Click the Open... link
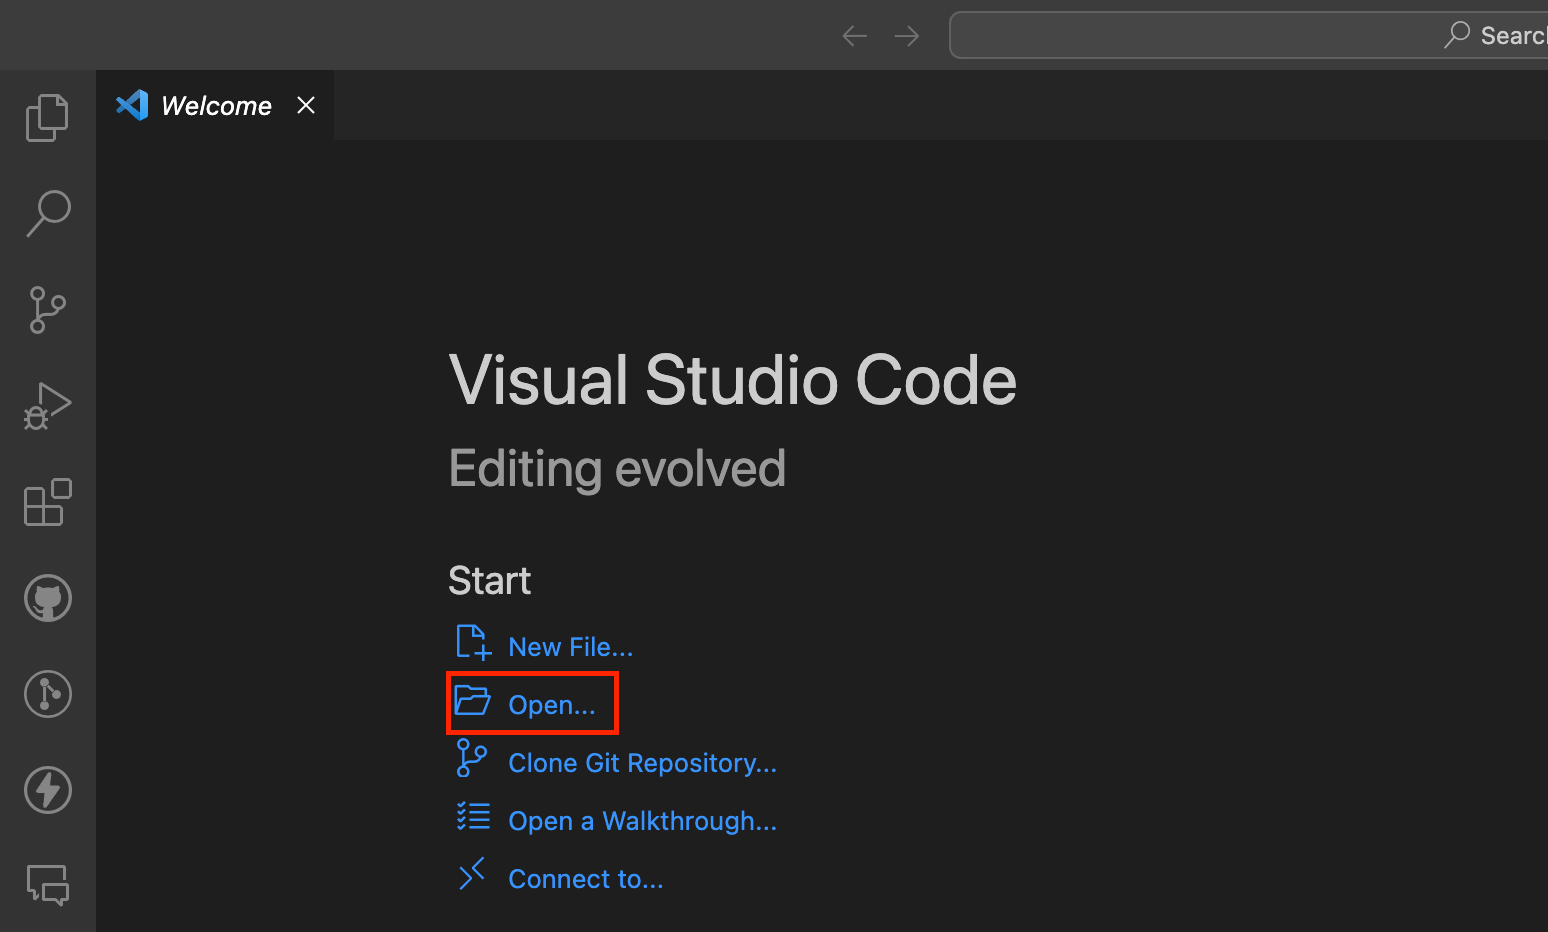 pos(551,705)
